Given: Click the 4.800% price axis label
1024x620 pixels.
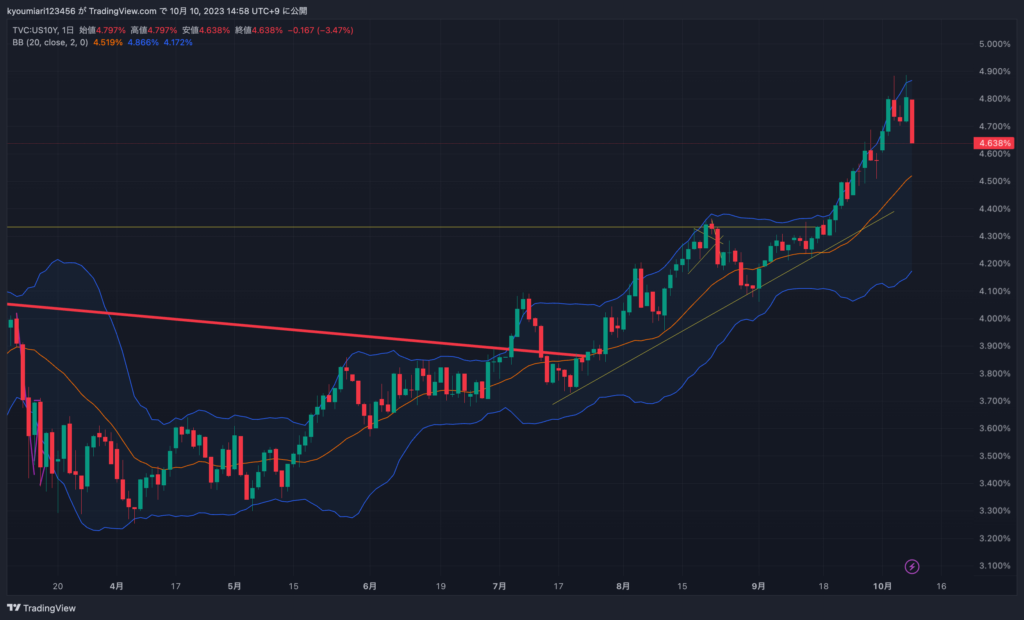Looking at the screenshot, I should (x=995, y=99).
